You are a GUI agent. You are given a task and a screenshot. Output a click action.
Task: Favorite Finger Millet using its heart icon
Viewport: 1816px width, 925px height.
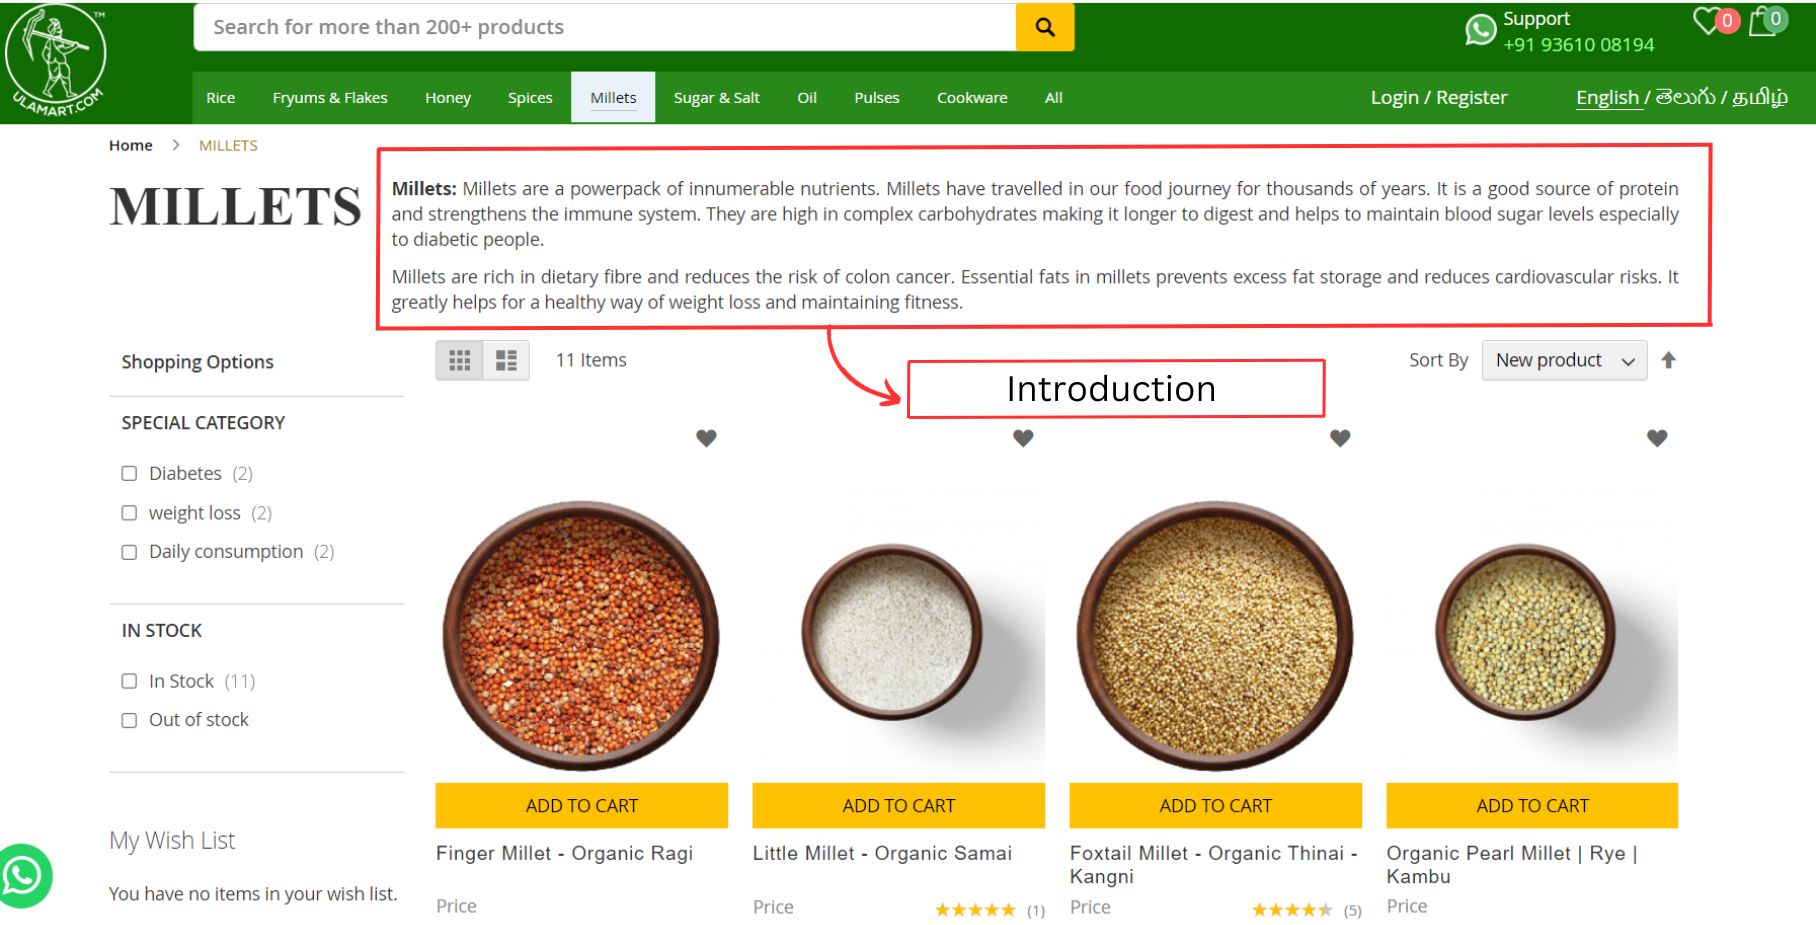pyautogui.click(x=706, y=438)
